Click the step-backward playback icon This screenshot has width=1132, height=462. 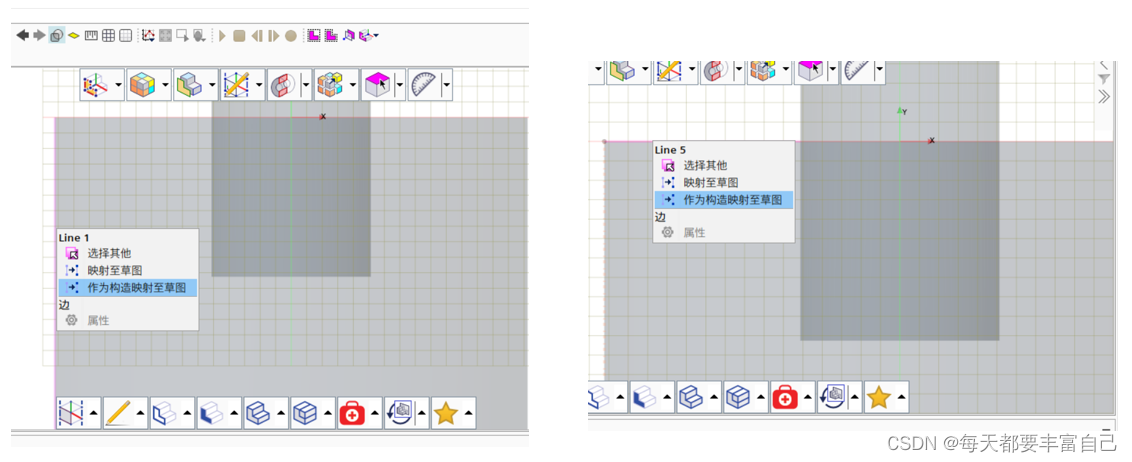tap(256, 35)
